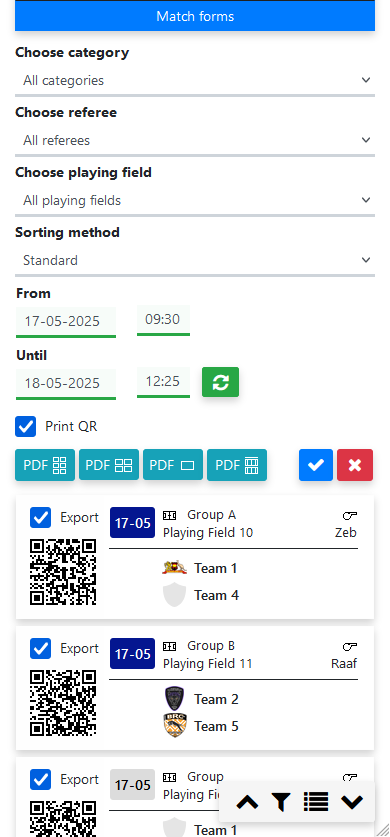Uncheck Export for Group B match

click(41, 649)
